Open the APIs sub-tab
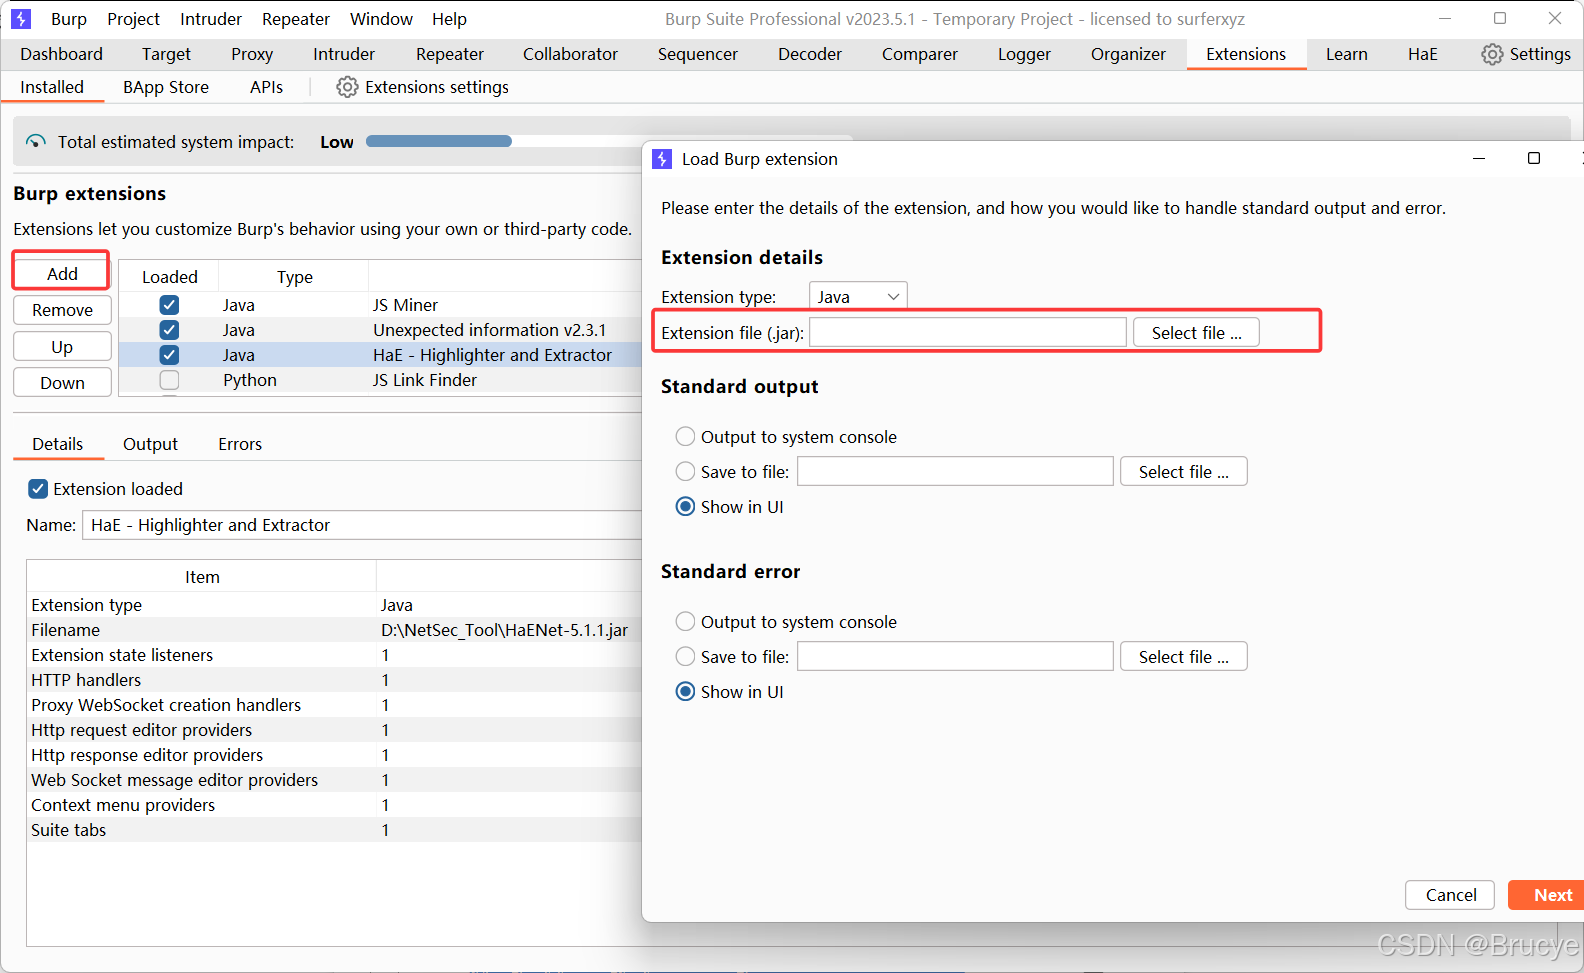This screenshot has width=1584, height=973. pyautogui.click(x=266, y=87)
